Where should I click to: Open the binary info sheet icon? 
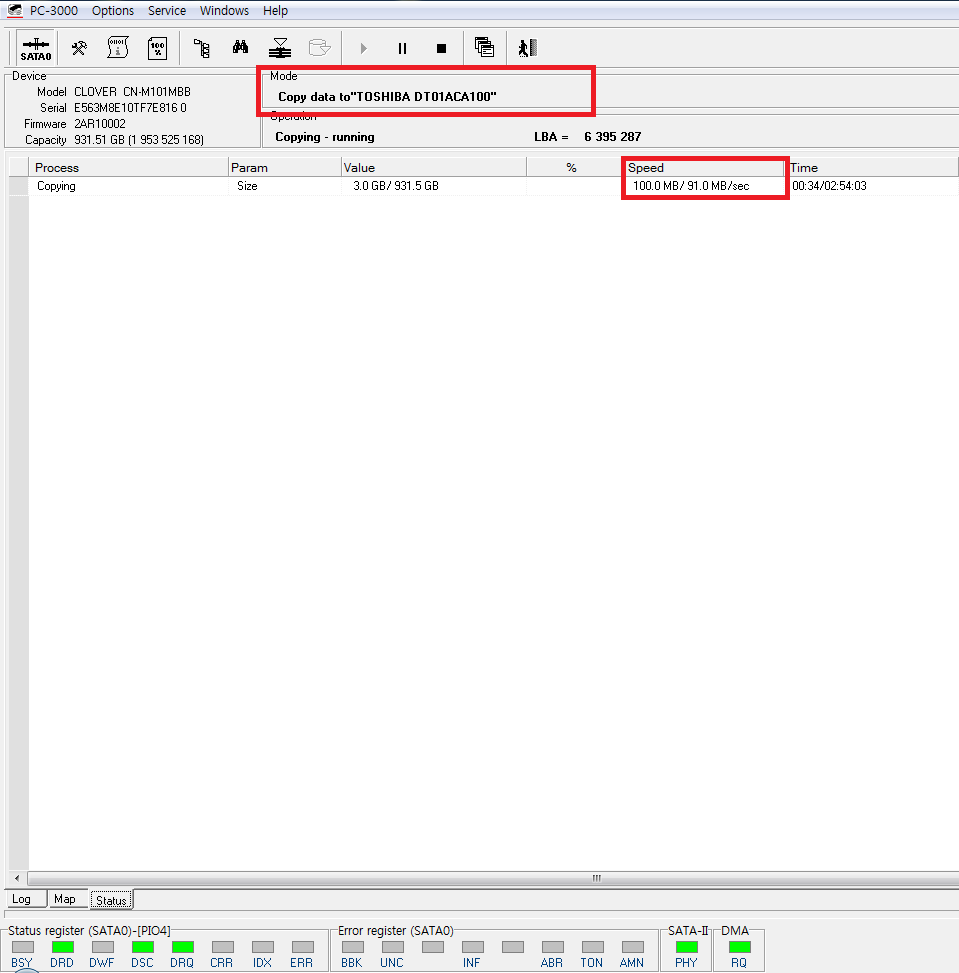[117, 48]
